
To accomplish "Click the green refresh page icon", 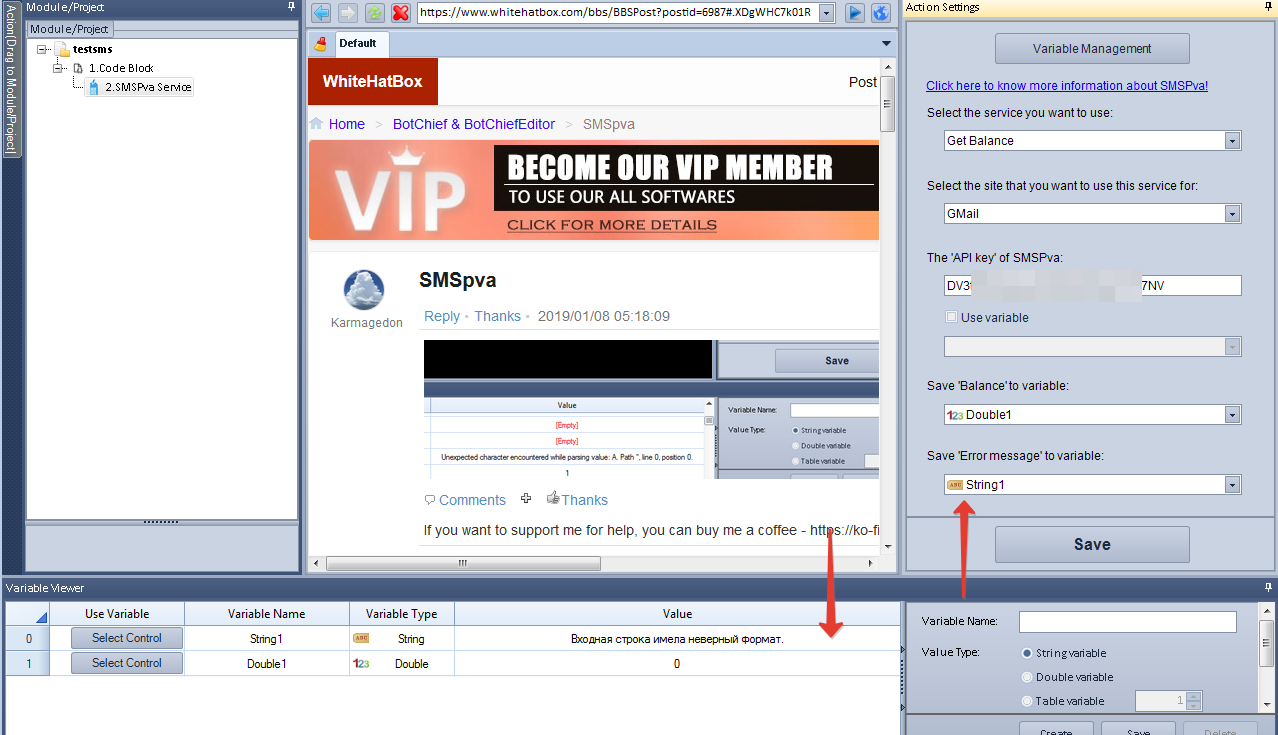I will point(374,13).
